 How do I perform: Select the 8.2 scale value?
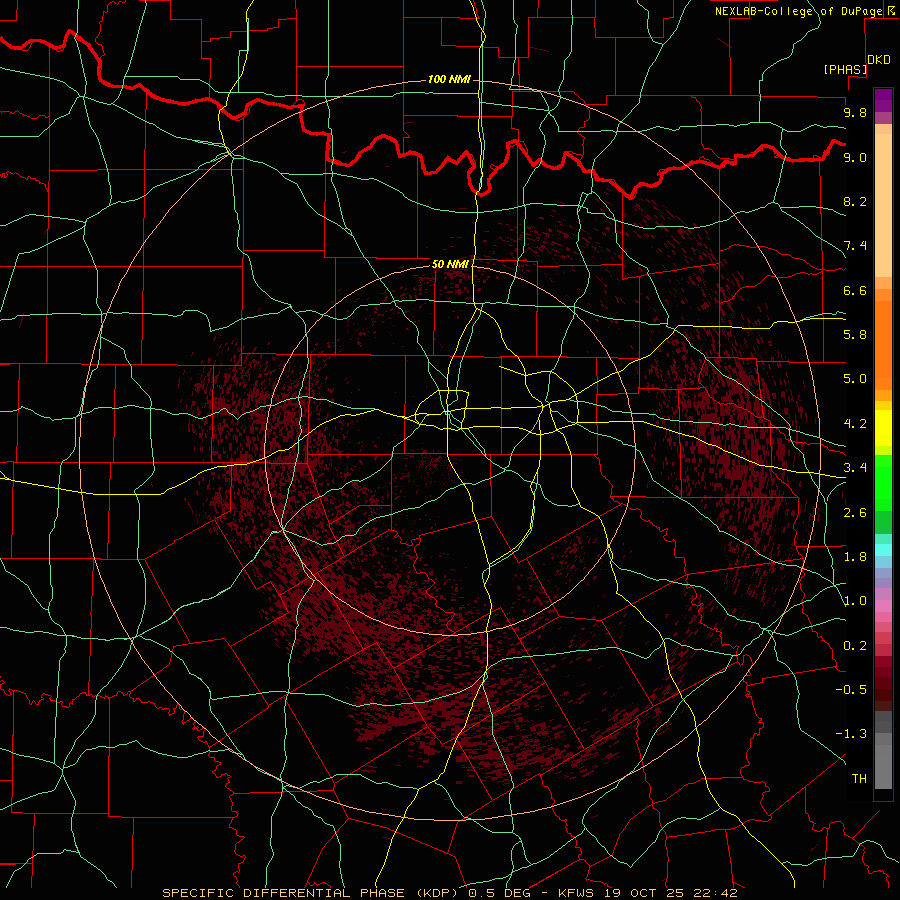(855, 201)
